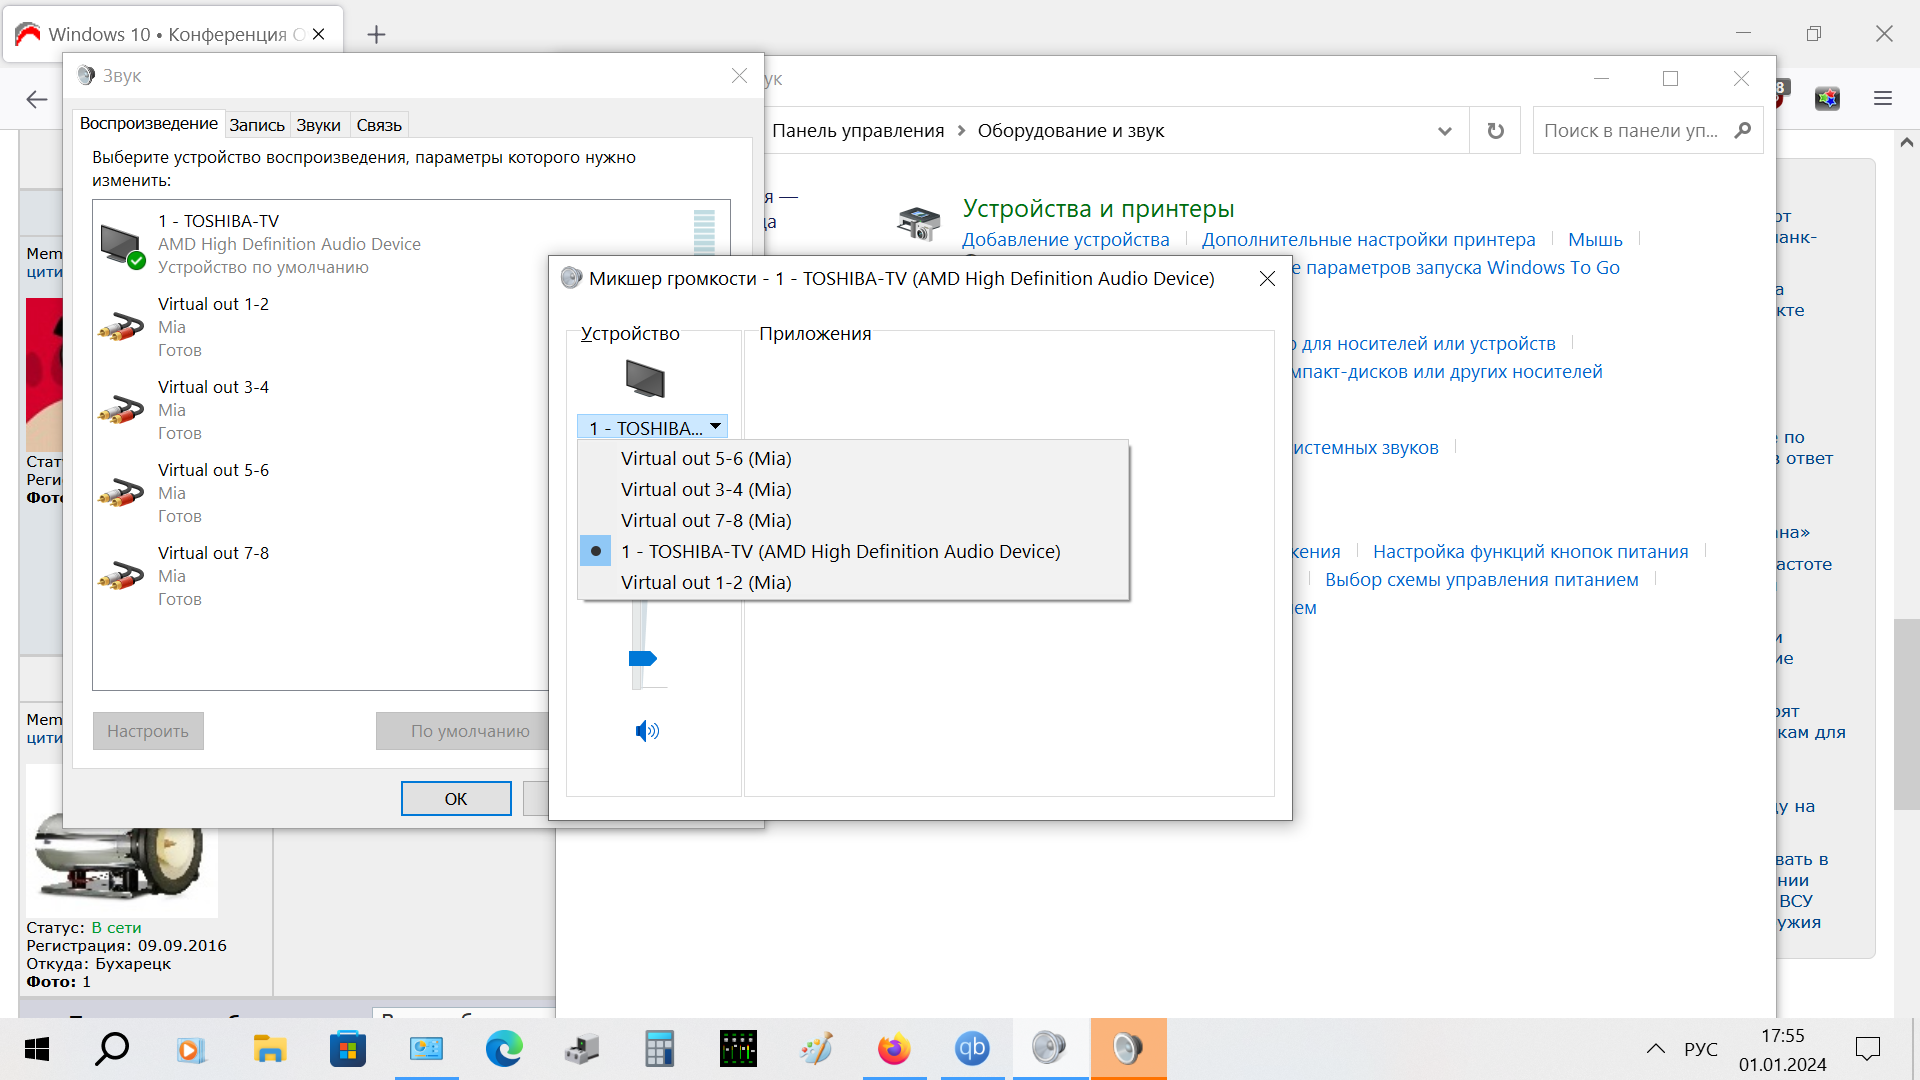The width and height of the screenshot is (1920, 1080).
Task: Click the refresh button in address bar
Action: point(1495,131)
